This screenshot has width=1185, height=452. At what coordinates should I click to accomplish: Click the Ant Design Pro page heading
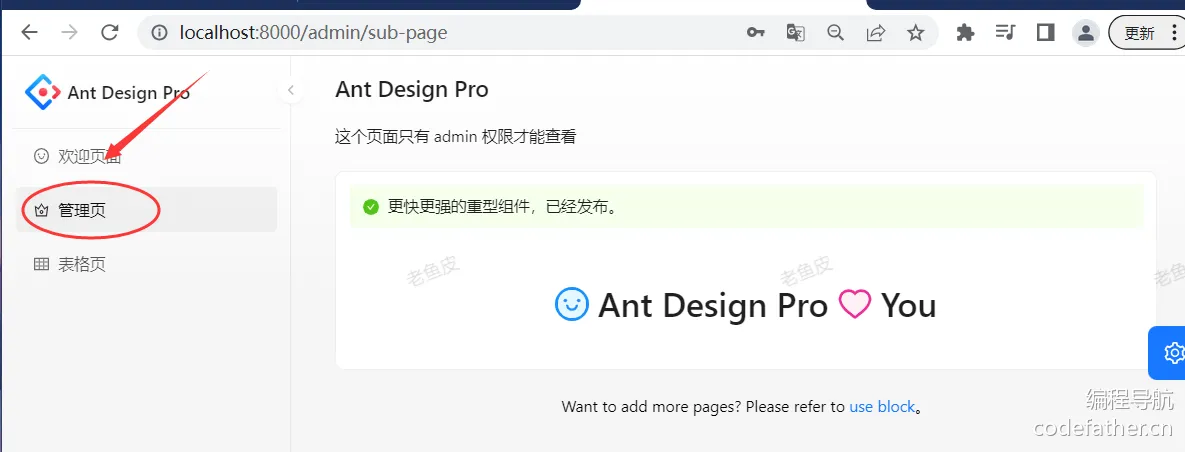(x=412, y=89)
